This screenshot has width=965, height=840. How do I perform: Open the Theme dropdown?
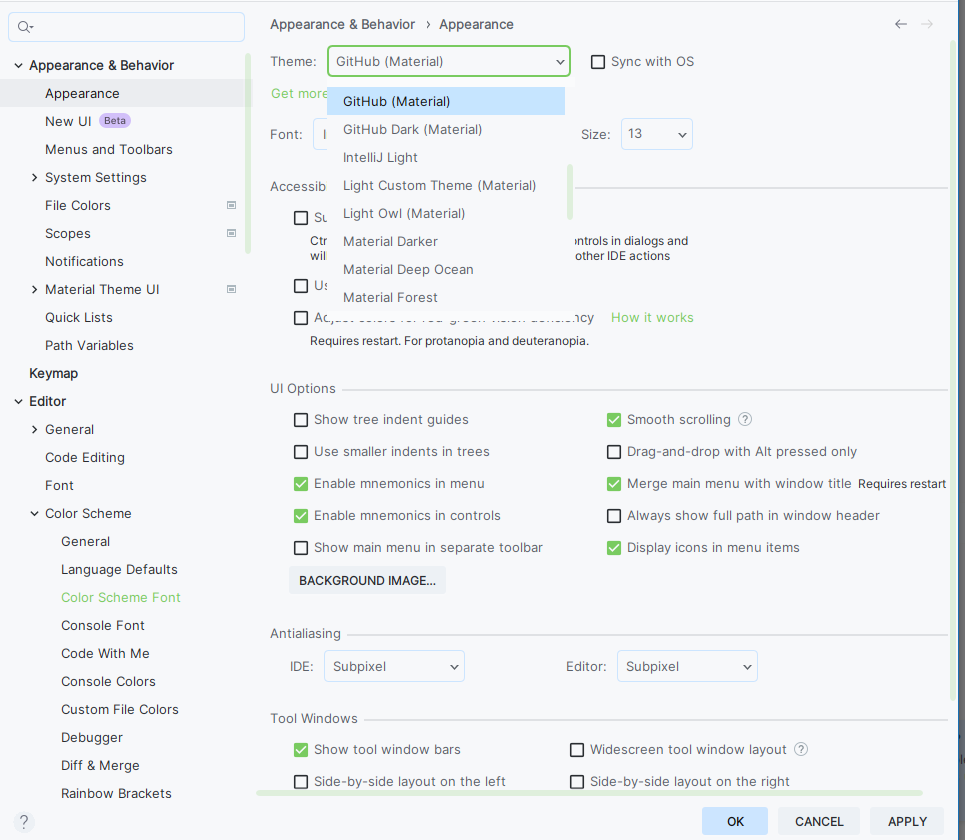pyautogui.click(x=449, y=61)
